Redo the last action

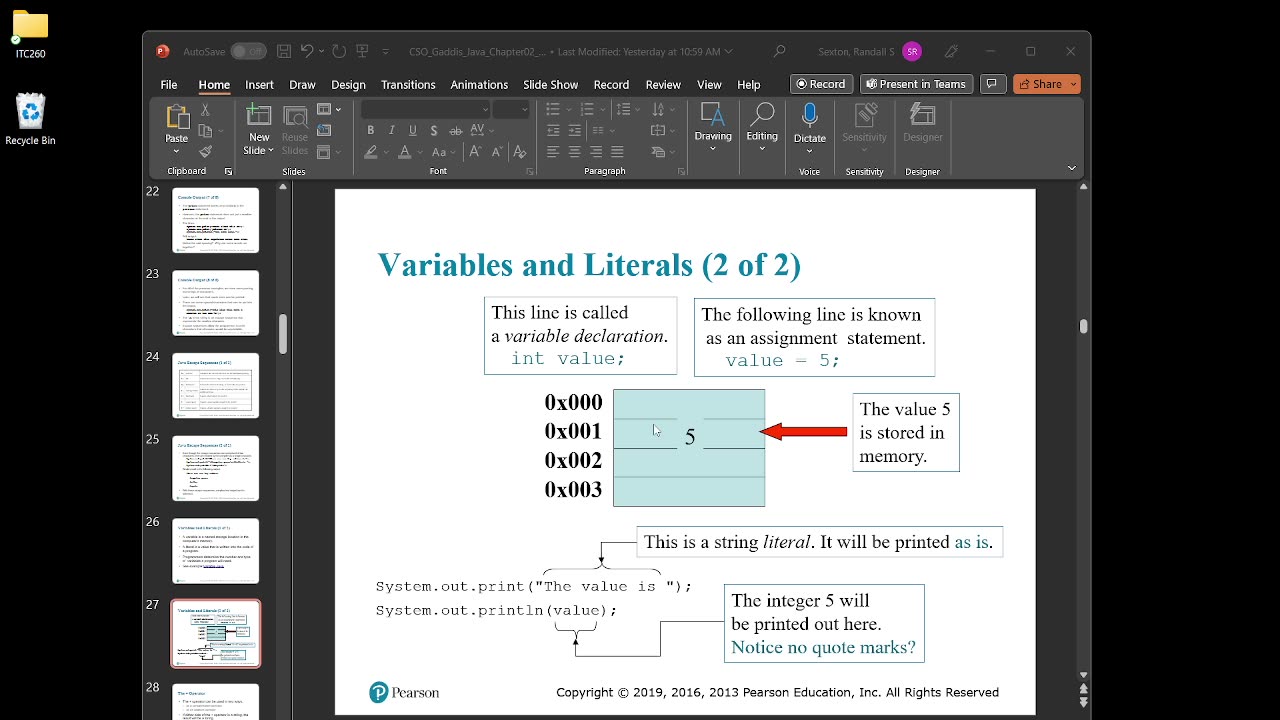(x=339, y=51)
